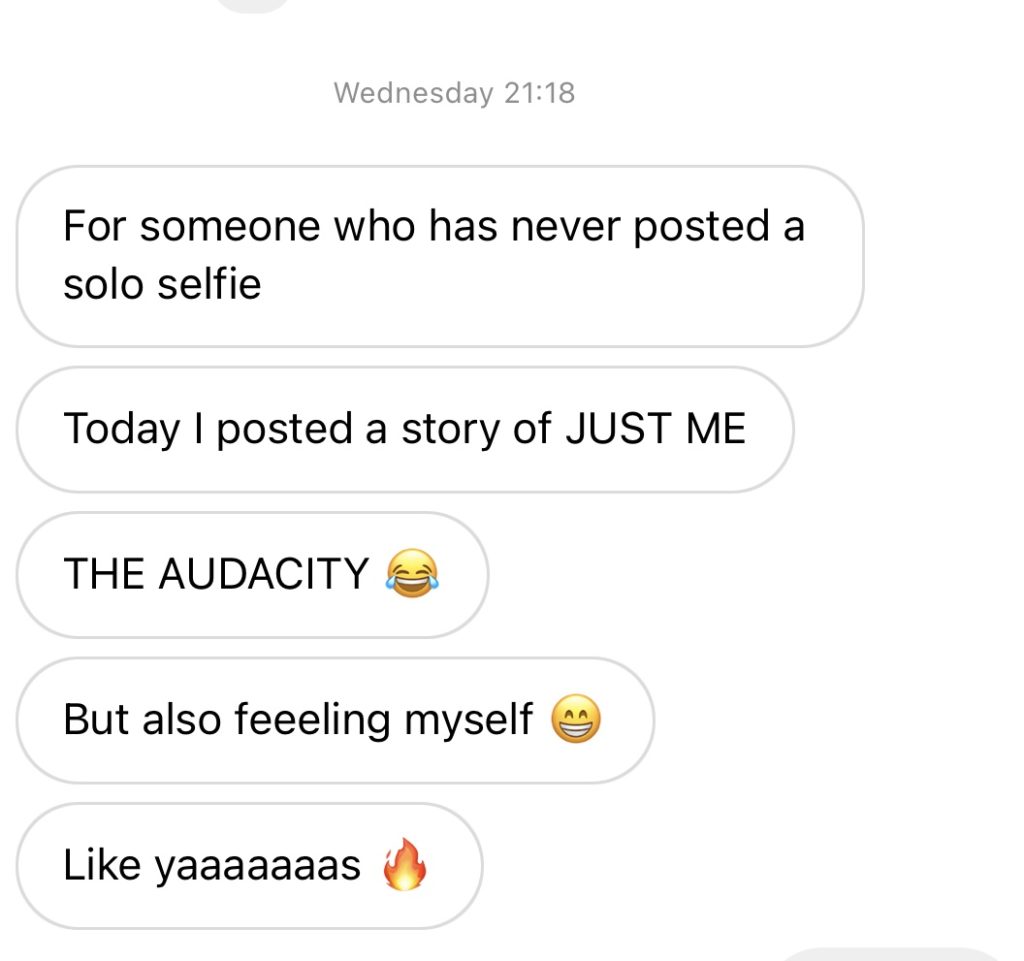This screenshot has width=1024, height=961.
Task: Select the 'For someone who has never' message bubble
Action: (x=440, y=256)
